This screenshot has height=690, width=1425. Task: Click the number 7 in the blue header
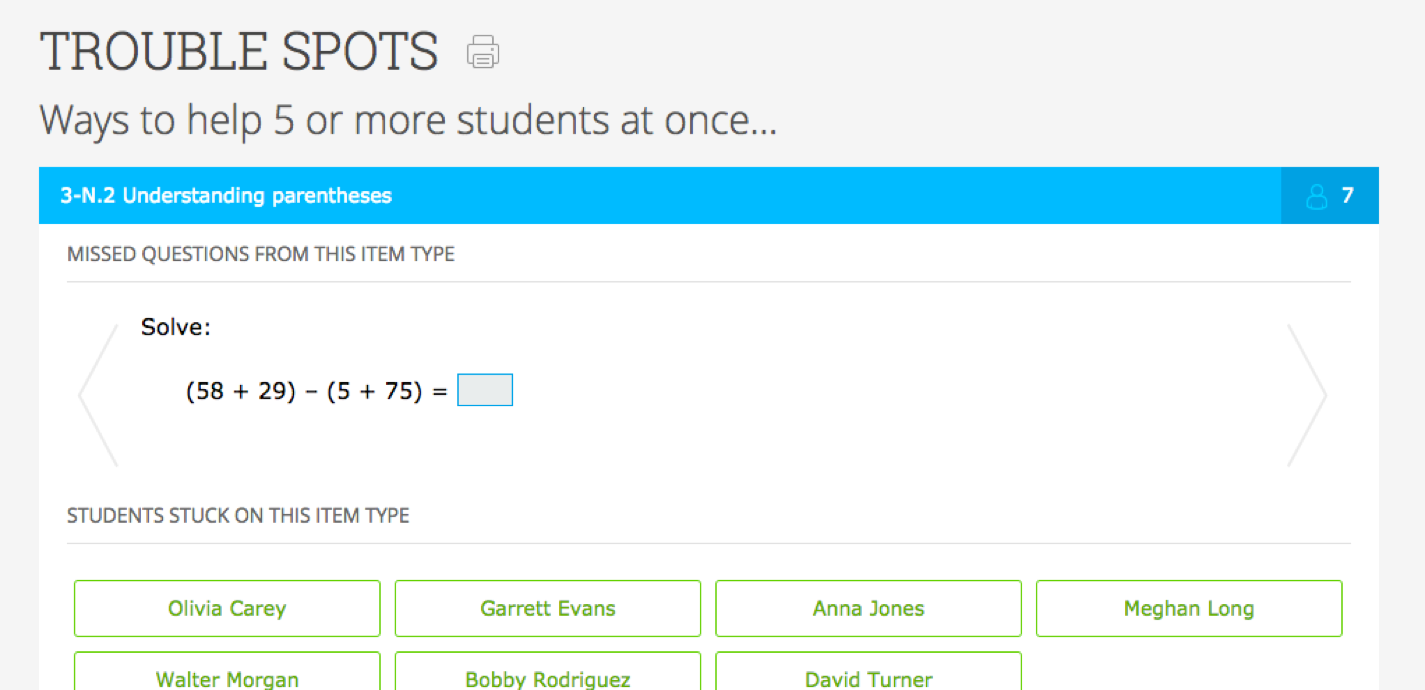1347,196
